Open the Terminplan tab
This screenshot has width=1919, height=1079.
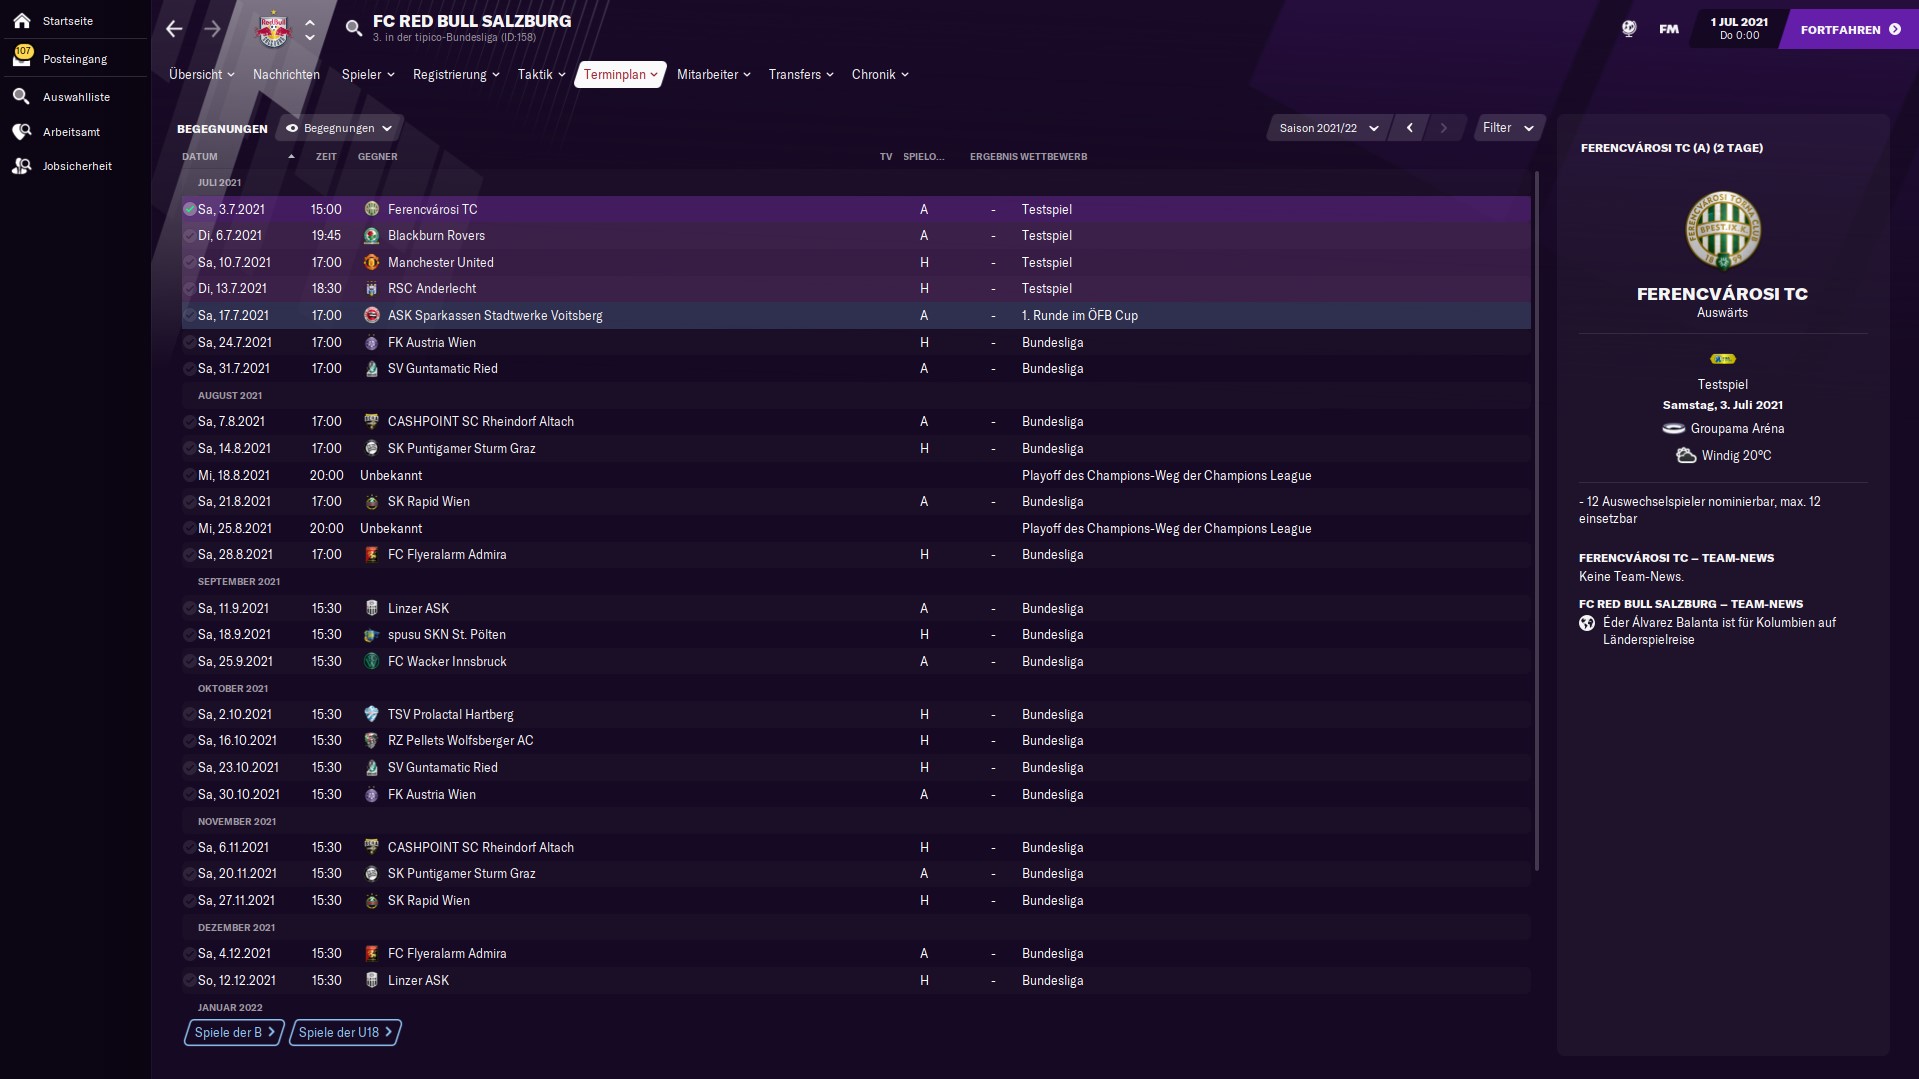coord(620,74)
